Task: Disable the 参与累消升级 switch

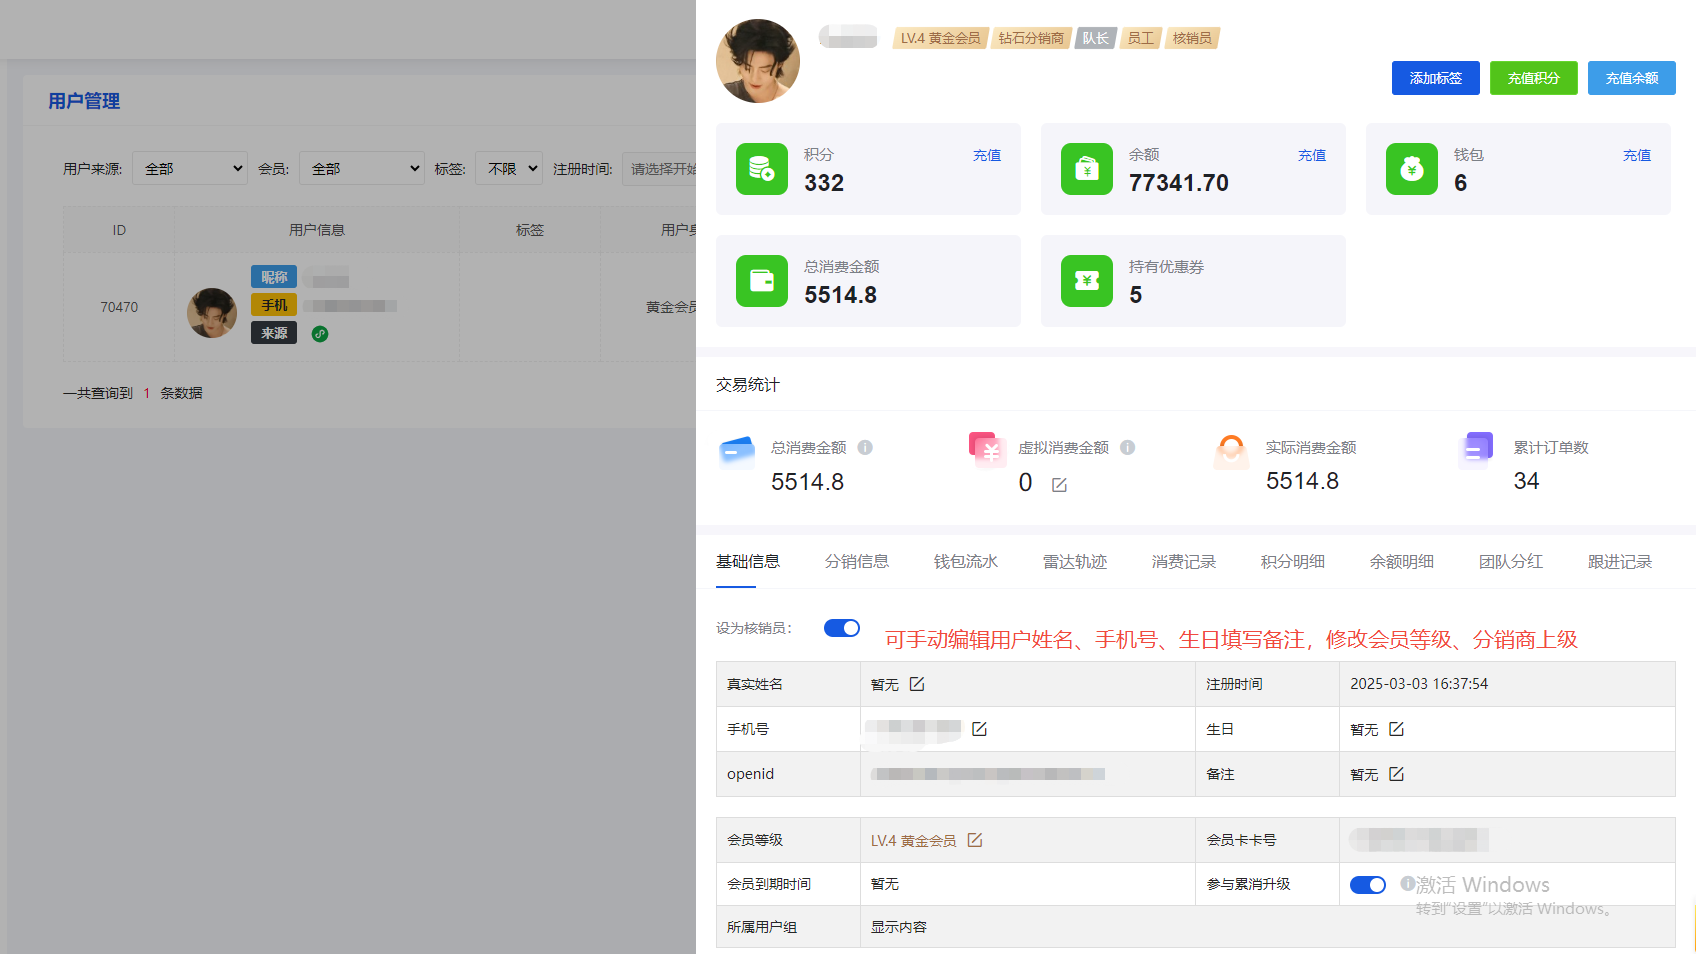Action: tap(1367, 885)
